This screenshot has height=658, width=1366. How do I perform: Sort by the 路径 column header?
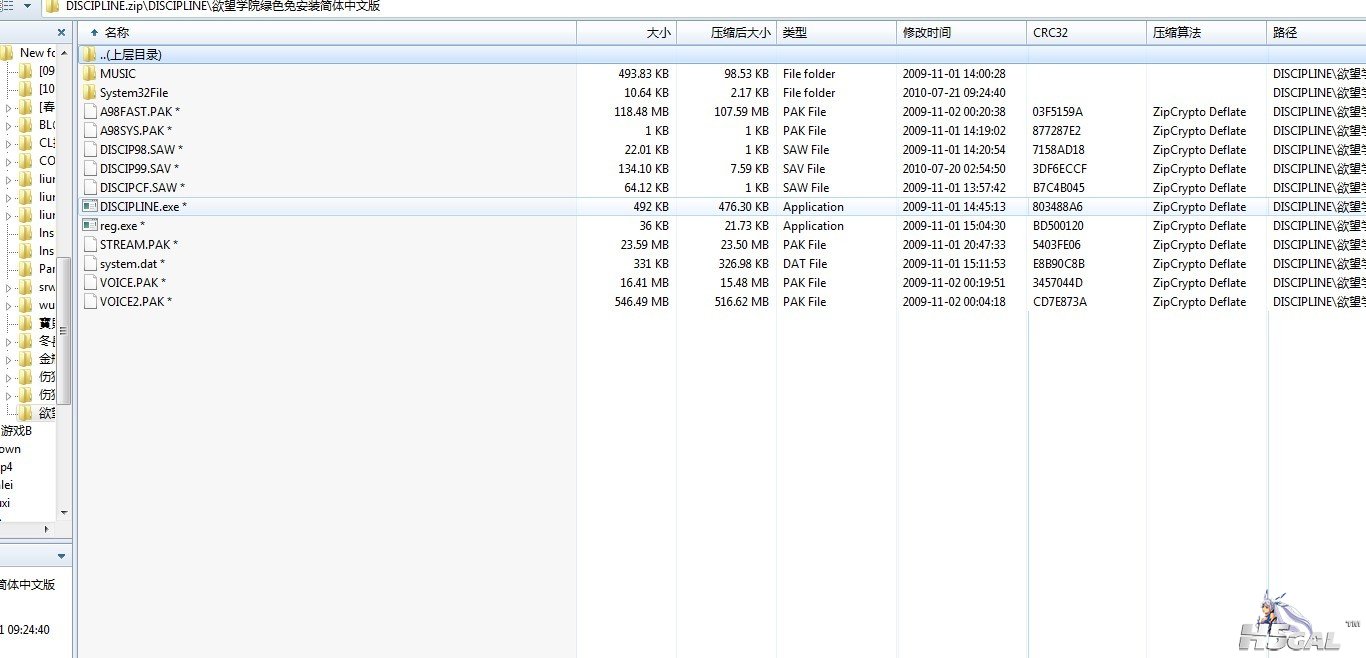click(1317, 32)
